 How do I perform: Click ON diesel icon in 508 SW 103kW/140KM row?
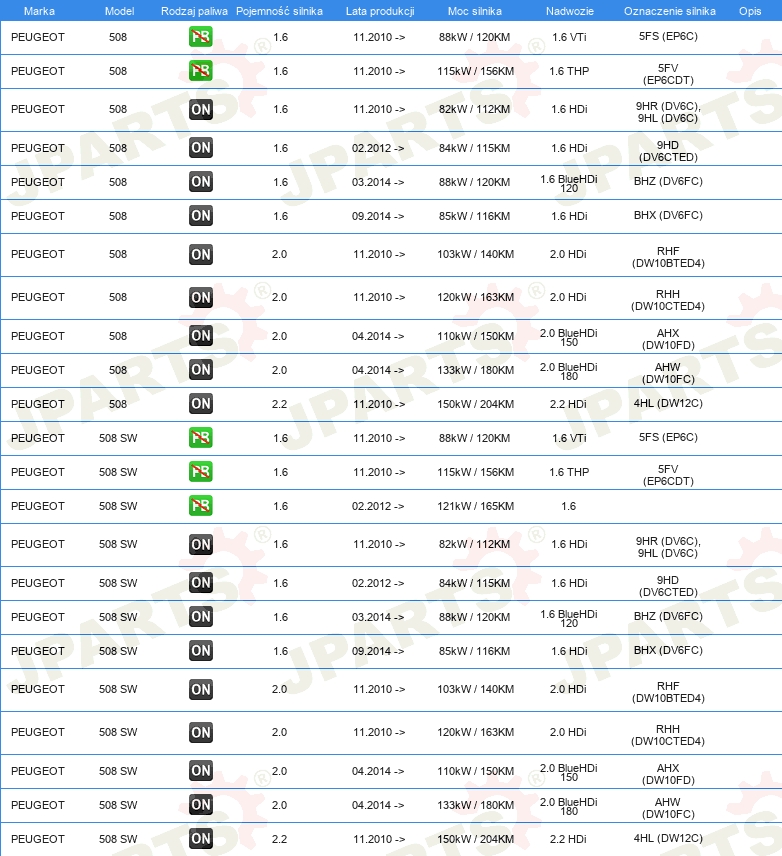(200, 689)
